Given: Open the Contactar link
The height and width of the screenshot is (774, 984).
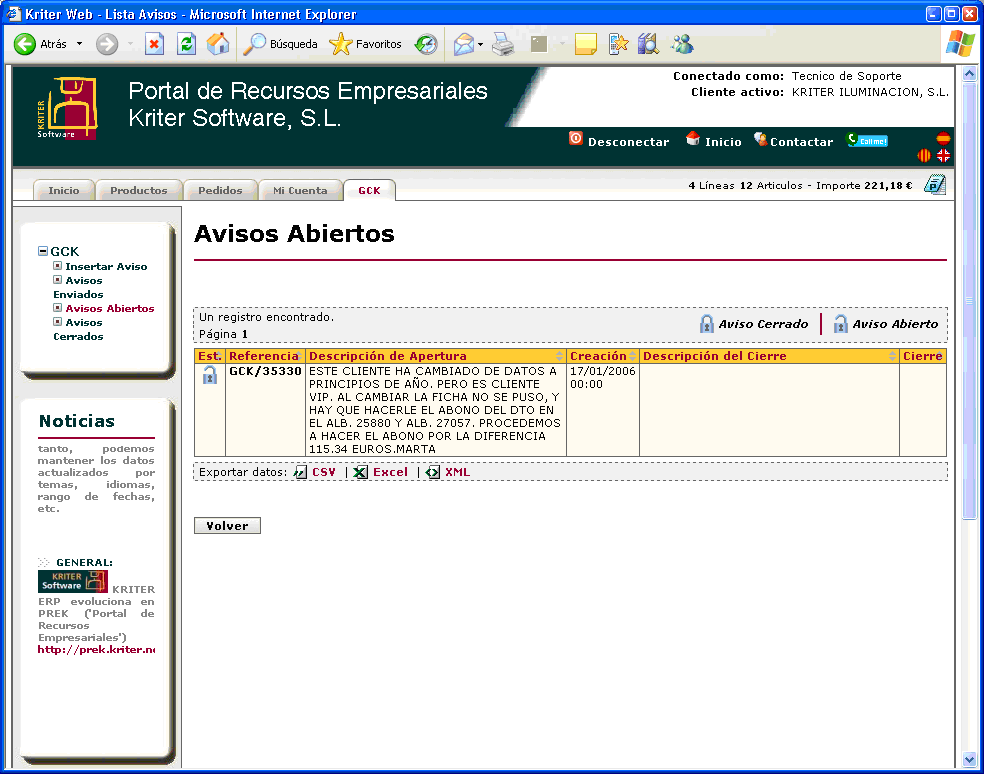Looking at the screenshot, I should [x=801, y=142].
